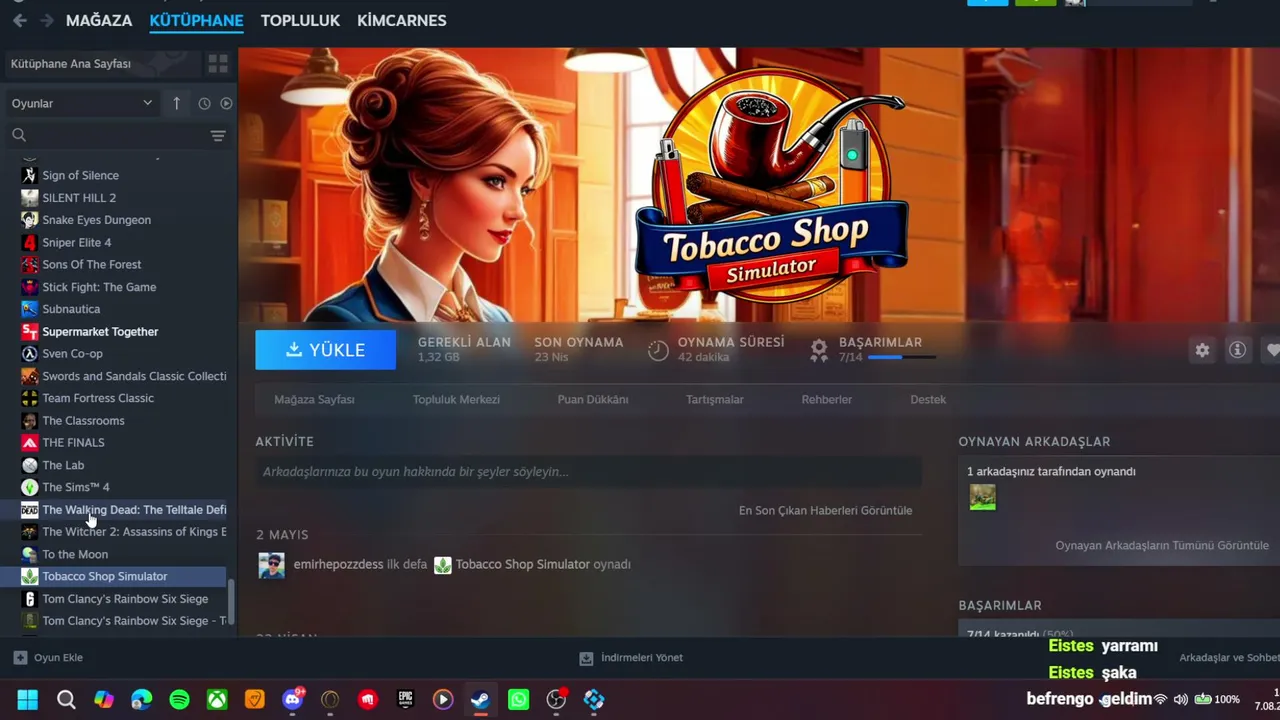Open İndirmeleri Yönet downloads manager
The image size is (1280, 720).
point(631,657)
